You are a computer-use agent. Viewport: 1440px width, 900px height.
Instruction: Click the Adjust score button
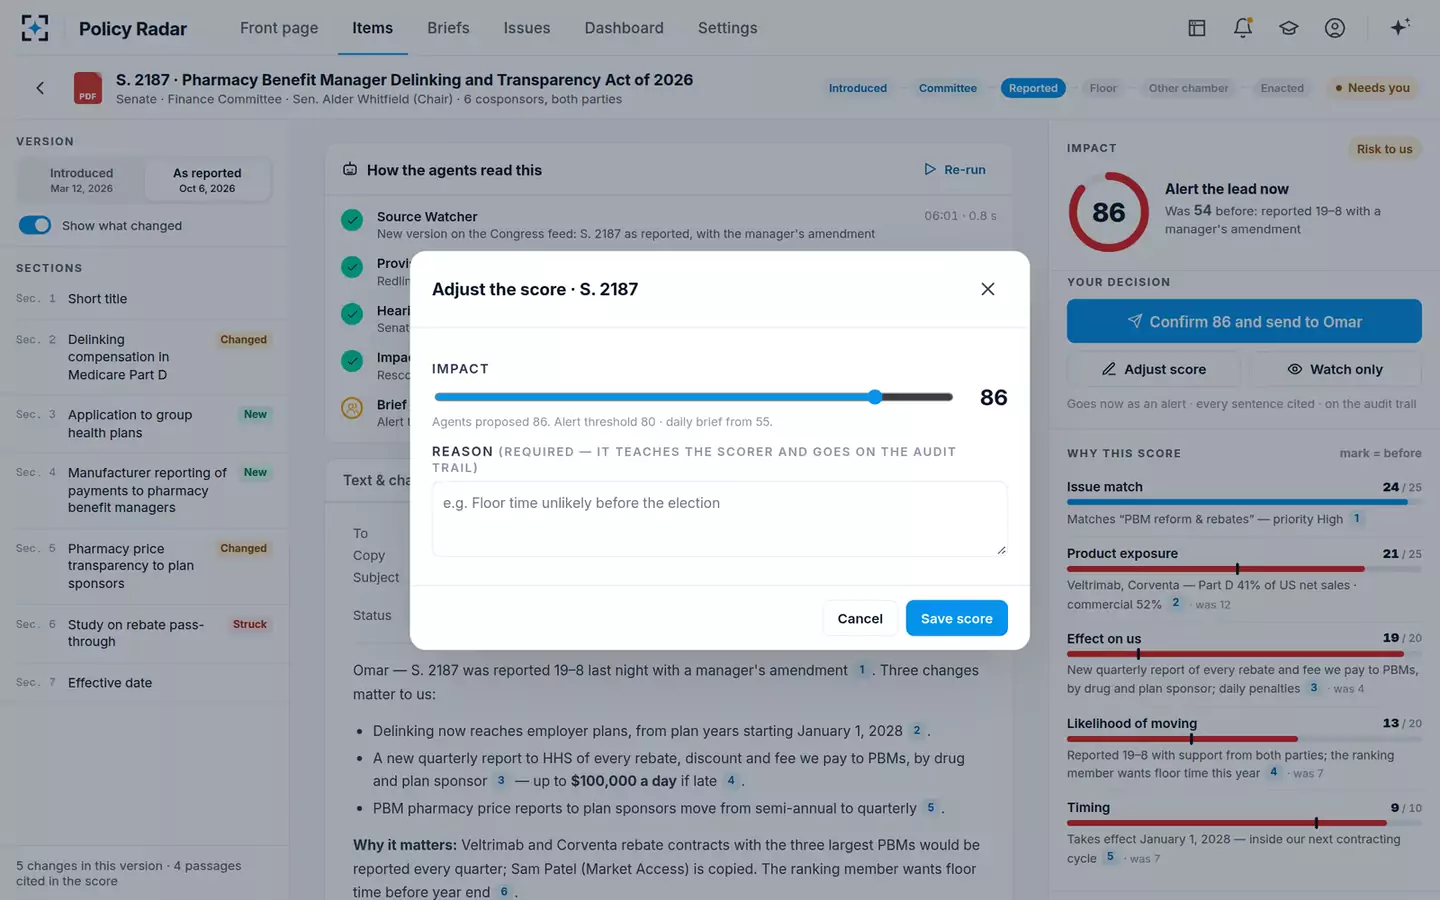[1154, 369]
